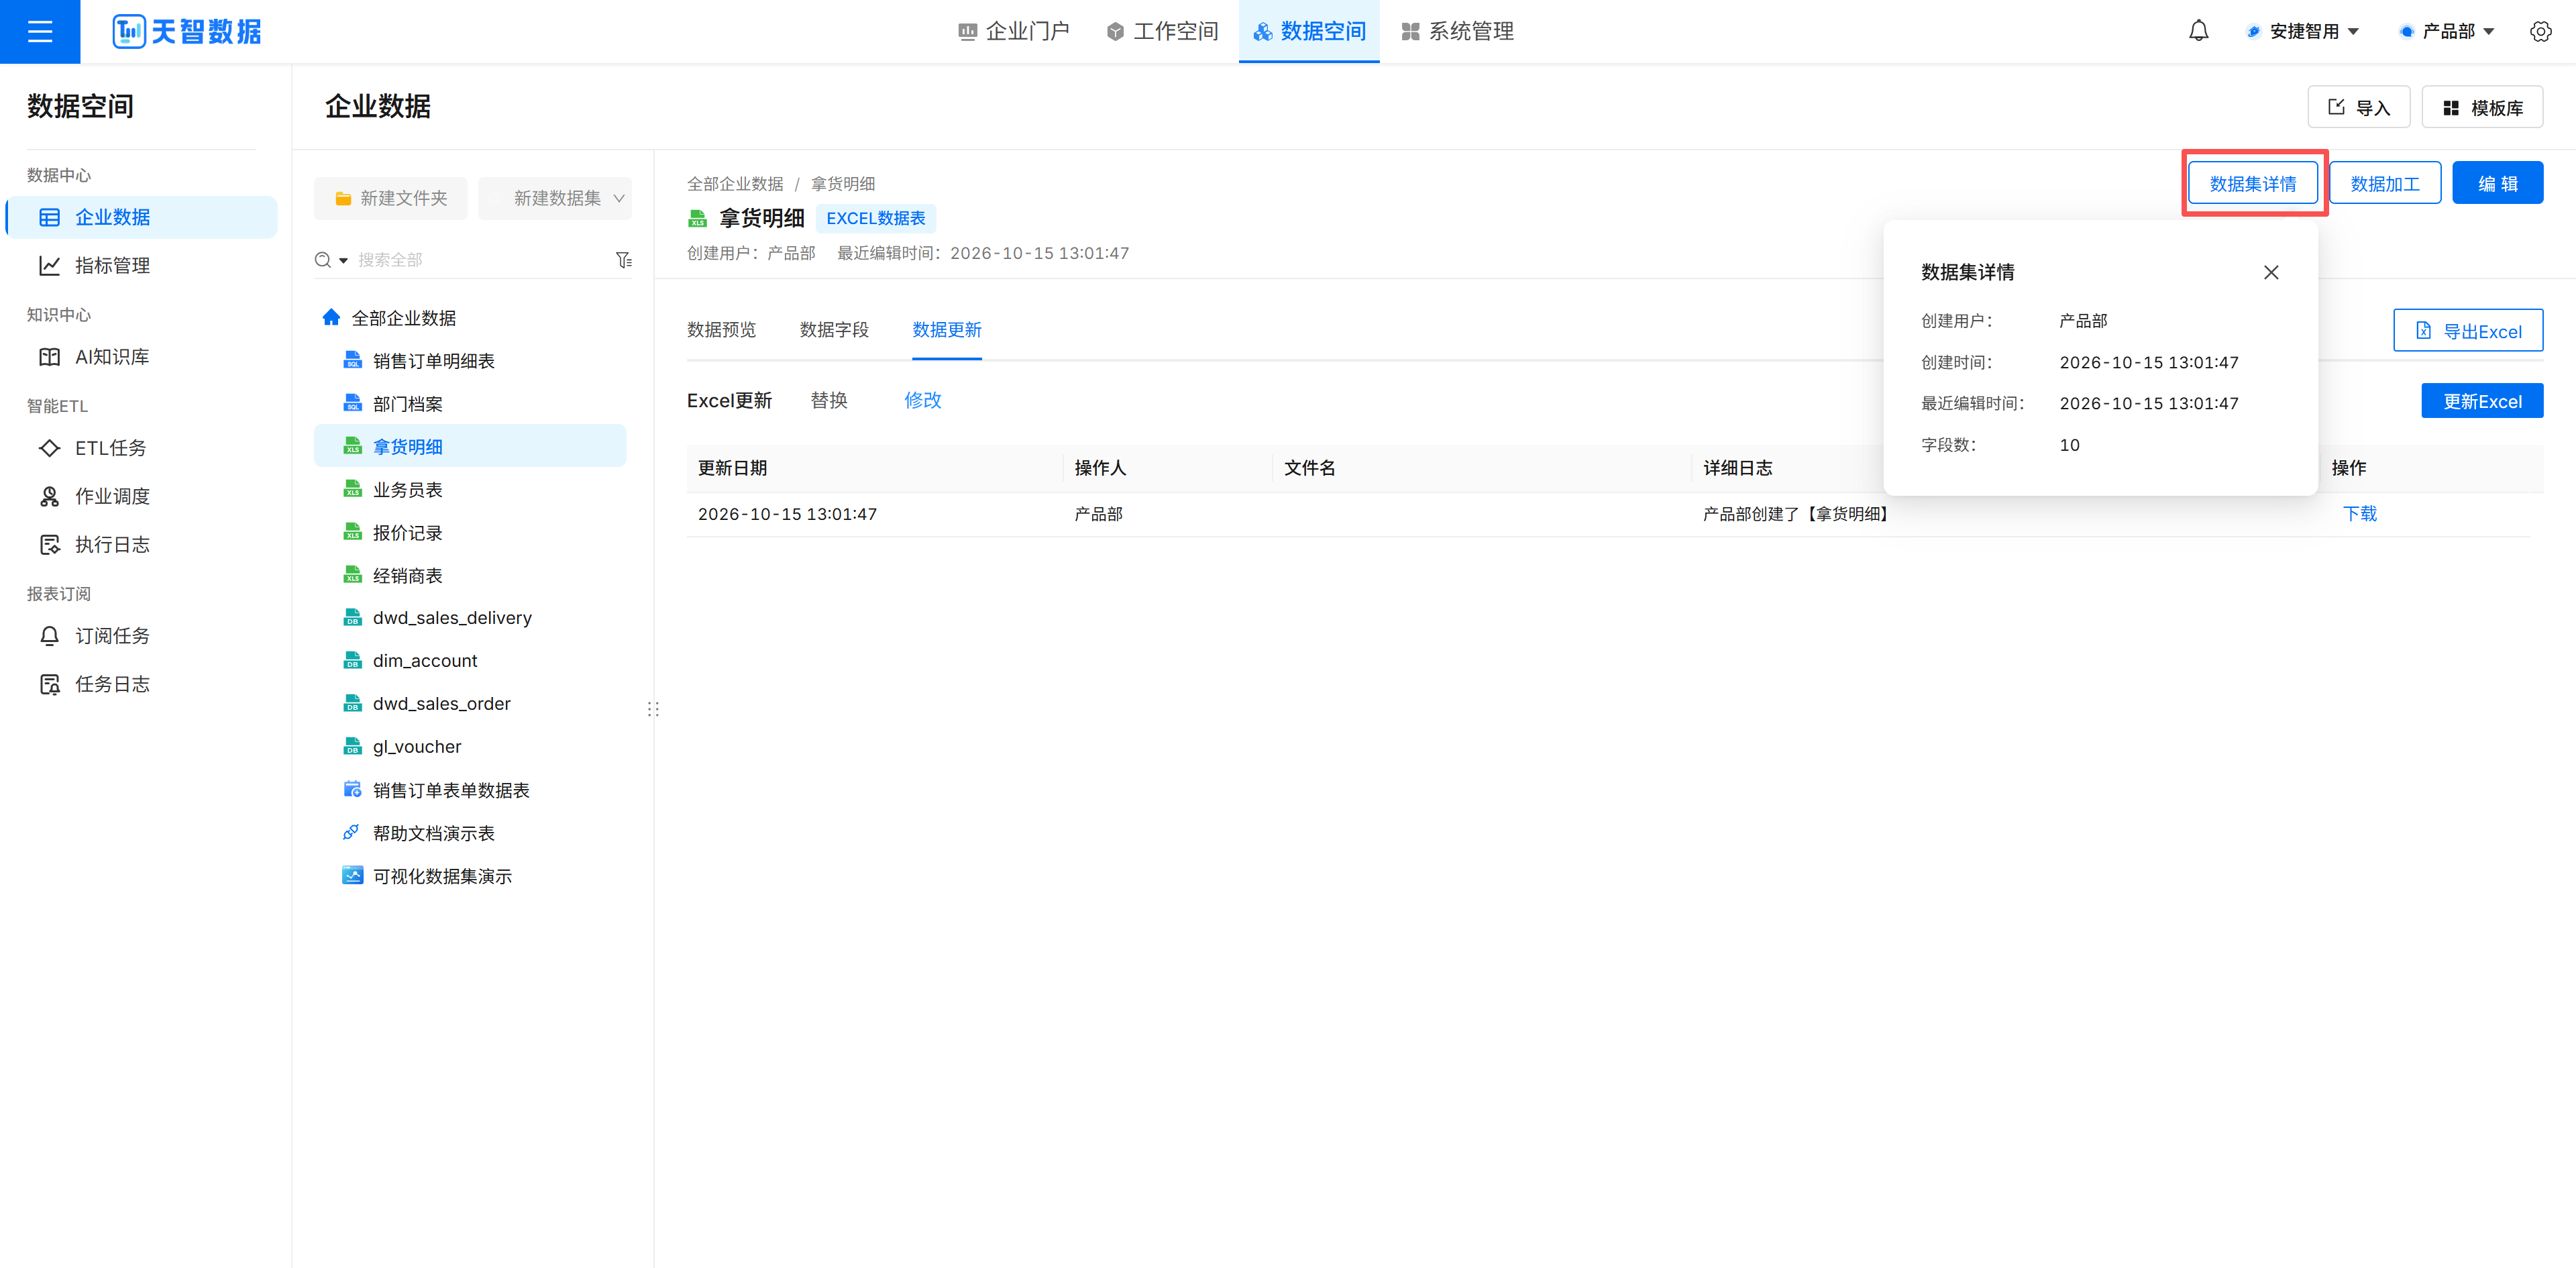
Task: Click the 作业调度 icon
Action: [49, 496]
